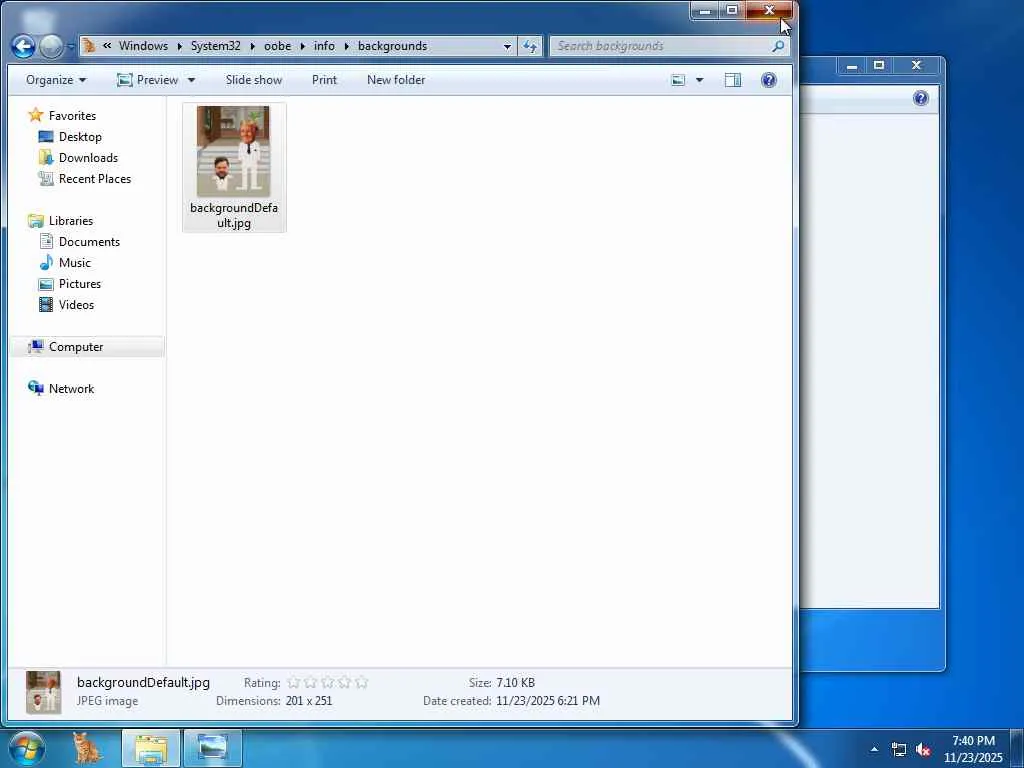The width and height of the screenshot is (1024, 768).
Task: Click the muted volume speaker icon
Action: [923, 749]
